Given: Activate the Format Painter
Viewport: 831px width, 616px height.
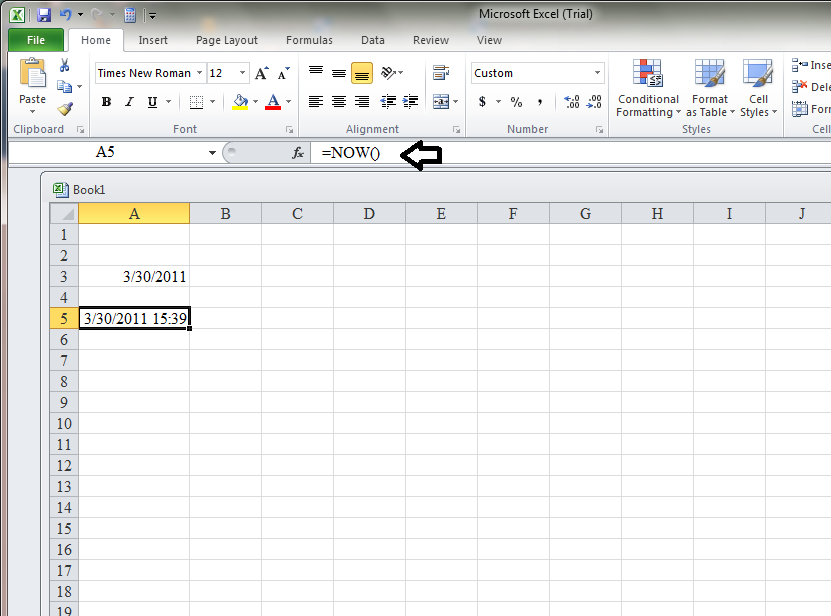Looking at the screenshot, I should coord(63,108).
